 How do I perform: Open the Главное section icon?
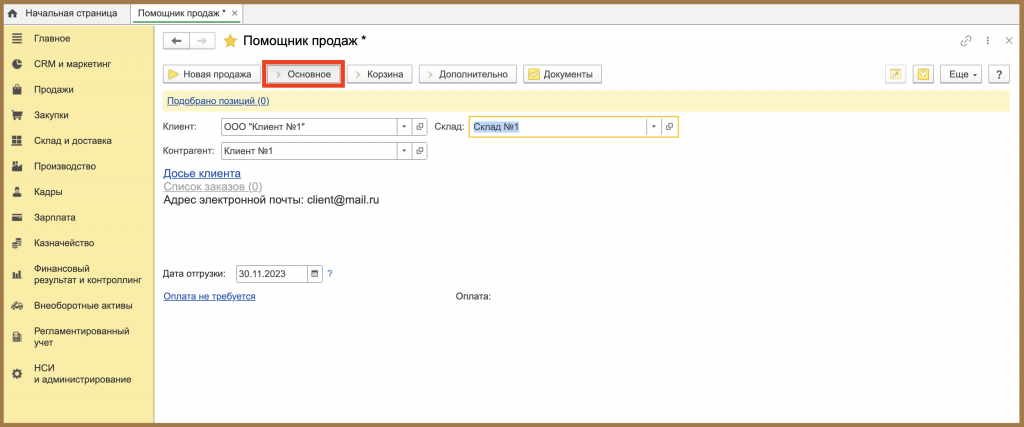click(x=17, y=39)
